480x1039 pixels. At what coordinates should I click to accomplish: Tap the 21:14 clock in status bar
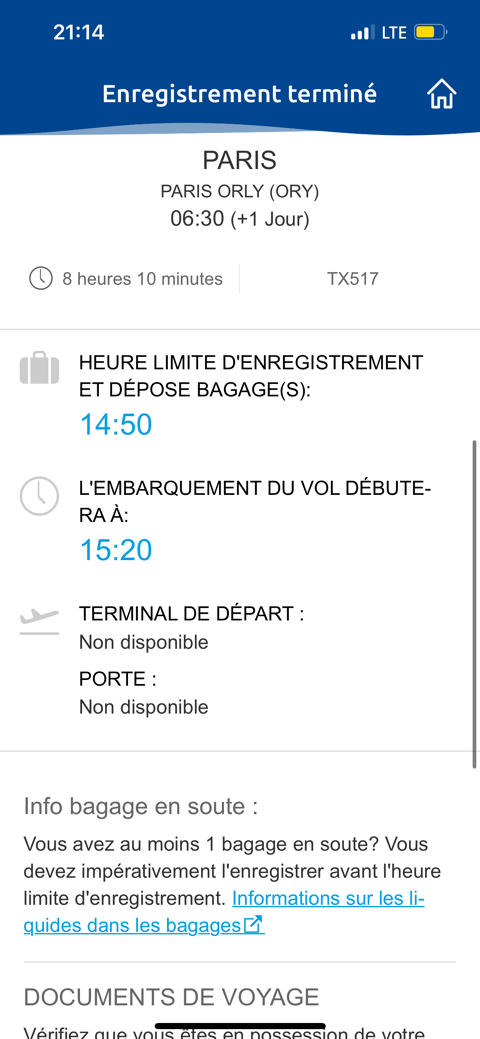coord(78,32)
